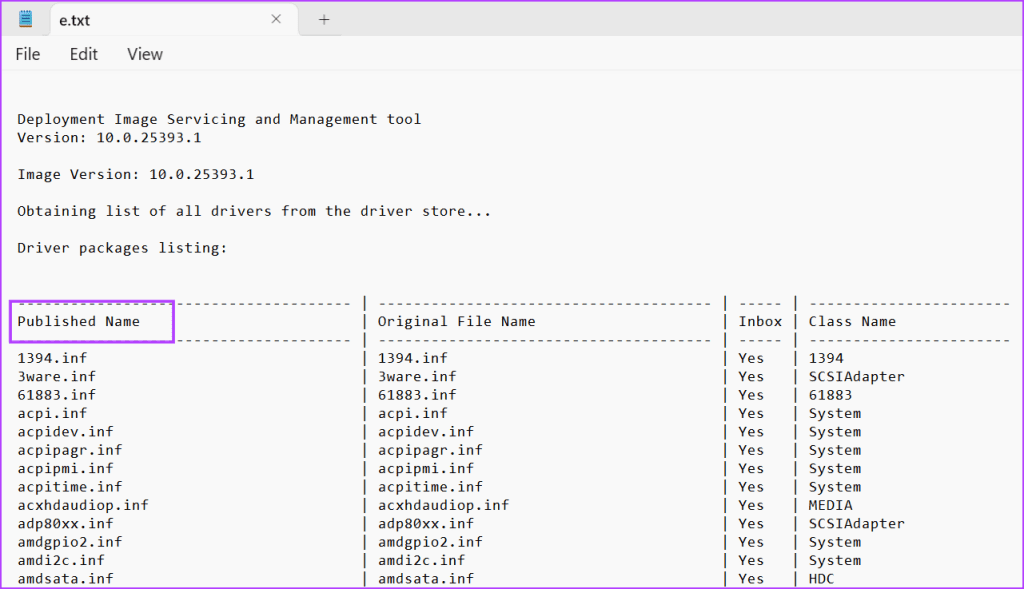
Task: Open a new tab using the plus icon
Action: pos(321,19)
